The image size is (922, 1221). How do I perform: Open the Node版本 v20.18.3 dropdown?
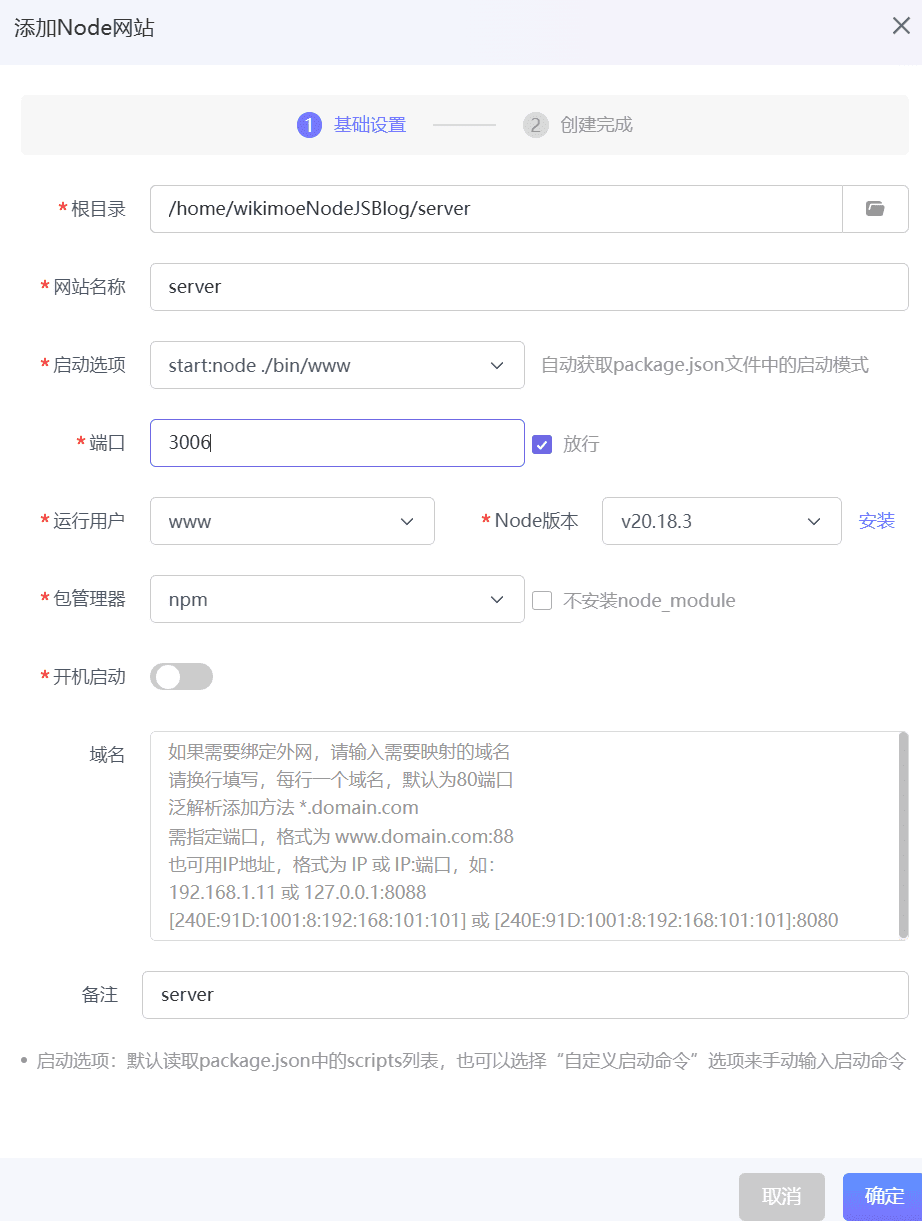coord(721,521)
